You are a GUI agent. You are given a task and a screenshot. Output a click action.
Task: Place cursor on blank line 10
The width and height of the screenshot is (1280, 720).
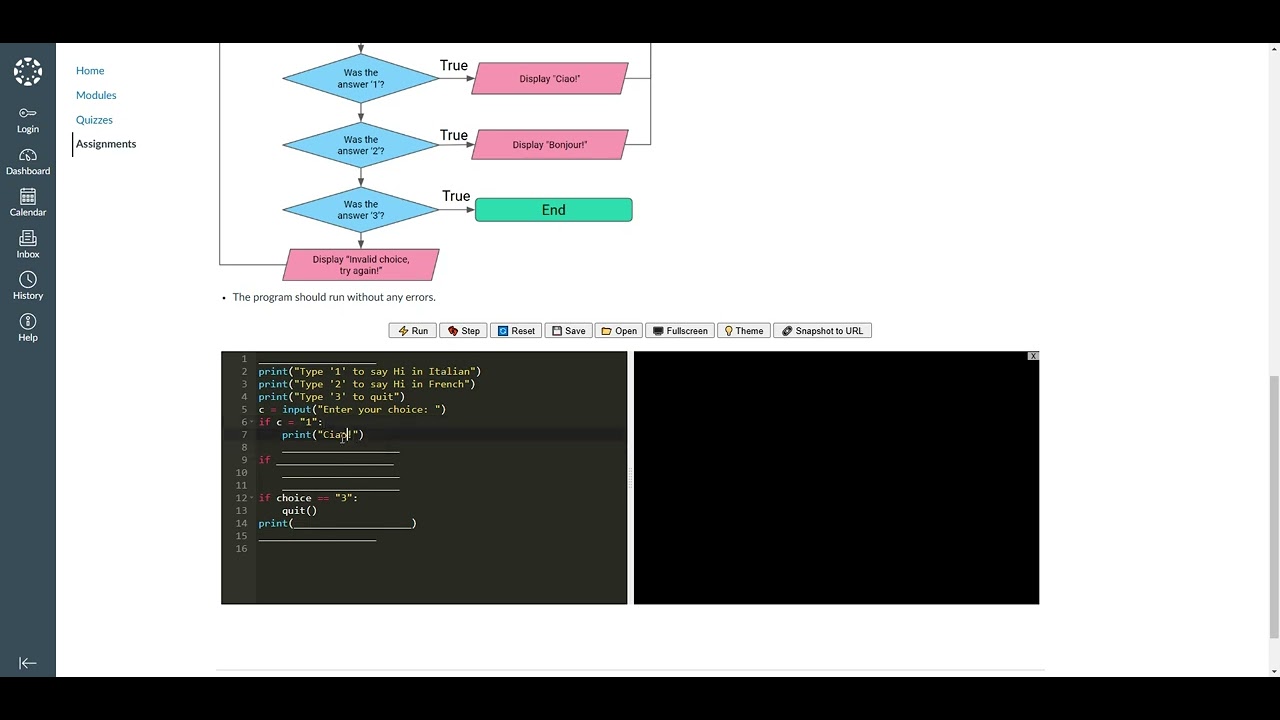340,473
